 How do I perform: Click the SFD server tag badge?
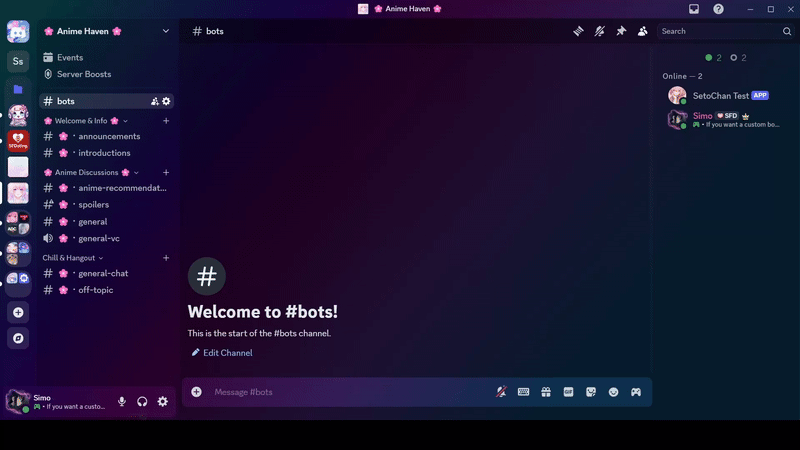(x=727, y=116)
